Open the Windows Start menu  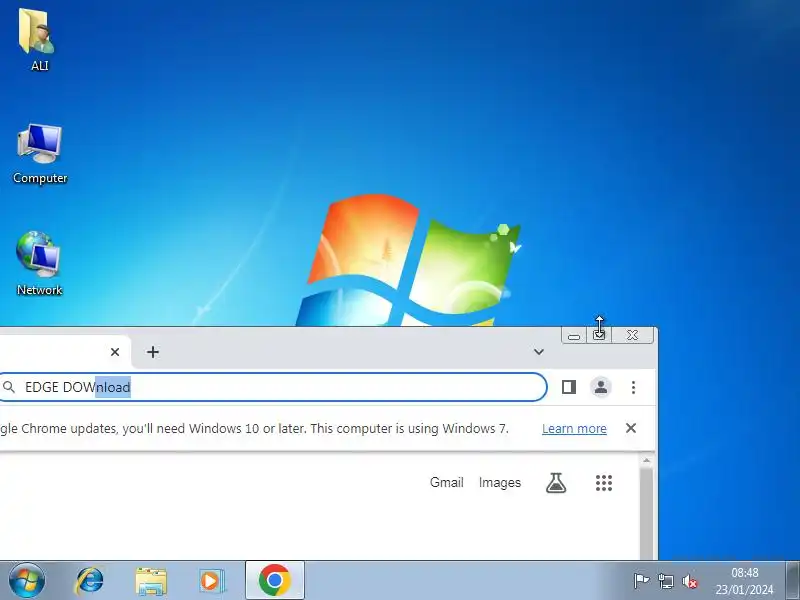27,581
